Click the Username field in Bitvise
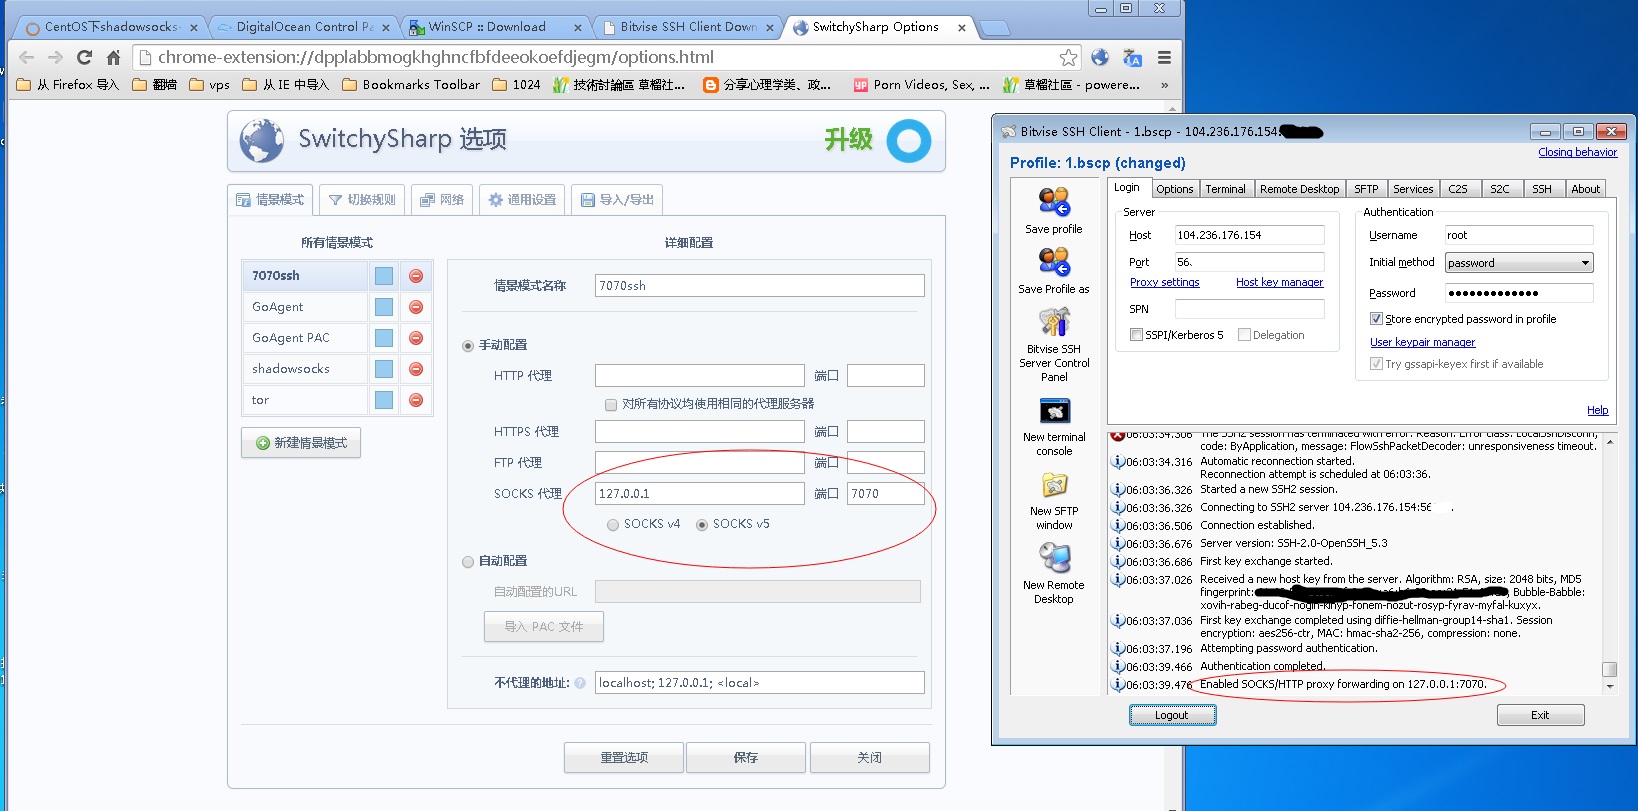 (x=1518, y=235)
